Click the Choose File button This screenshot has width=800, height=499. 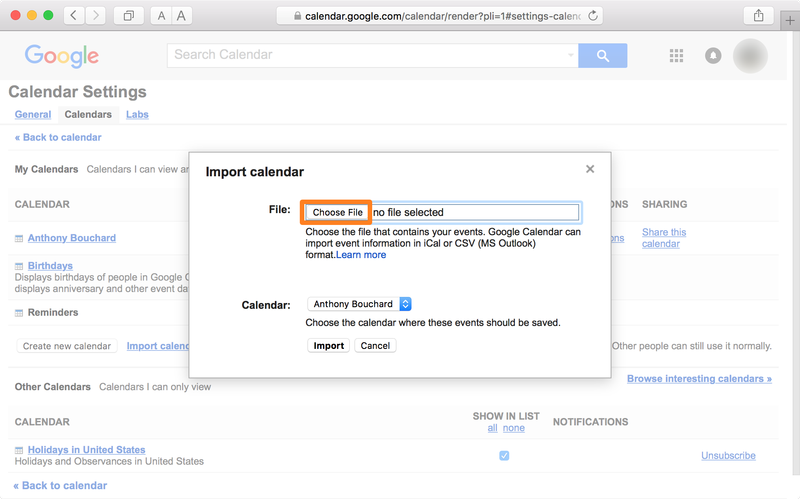coord(337,212)
